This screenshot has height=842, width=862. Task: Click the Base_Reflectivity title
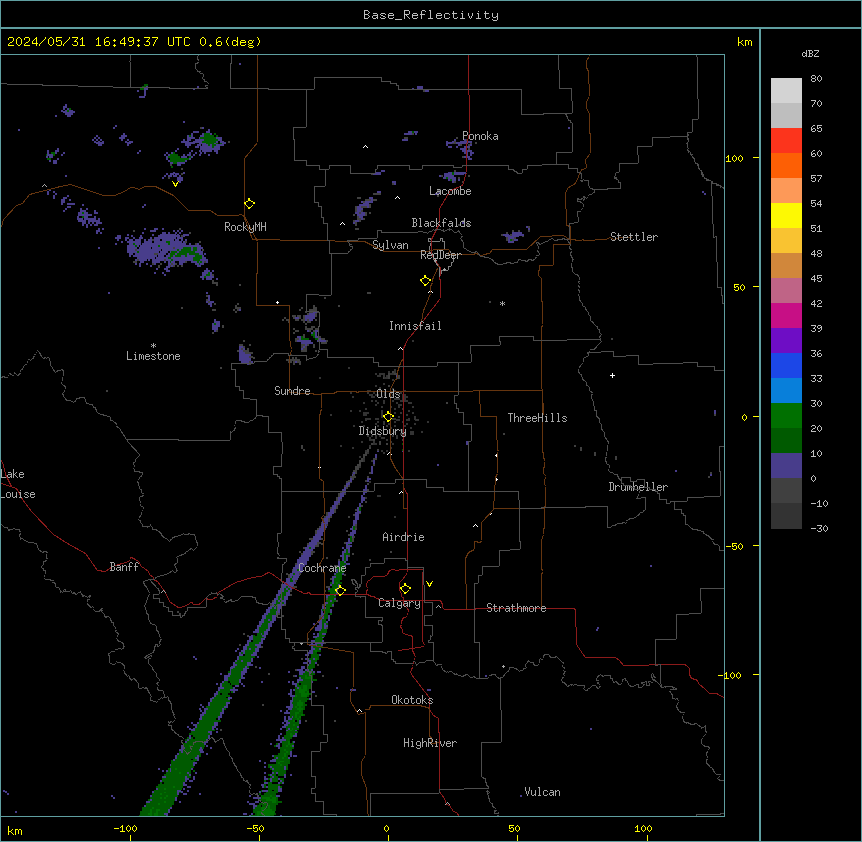coord(431,15)
